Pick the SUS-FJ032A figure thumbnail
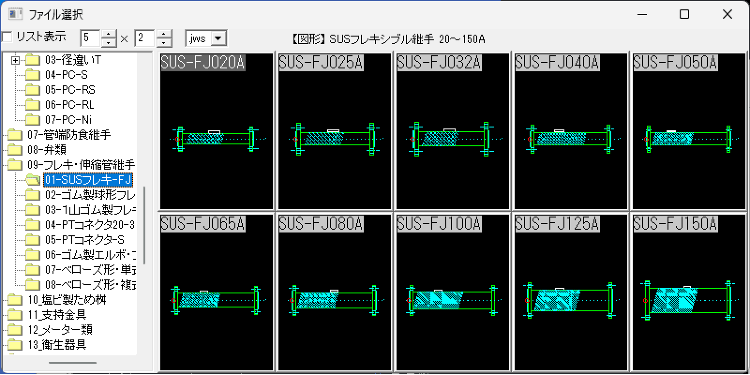This screenshot has width=750, height=375. click(453, 131)
